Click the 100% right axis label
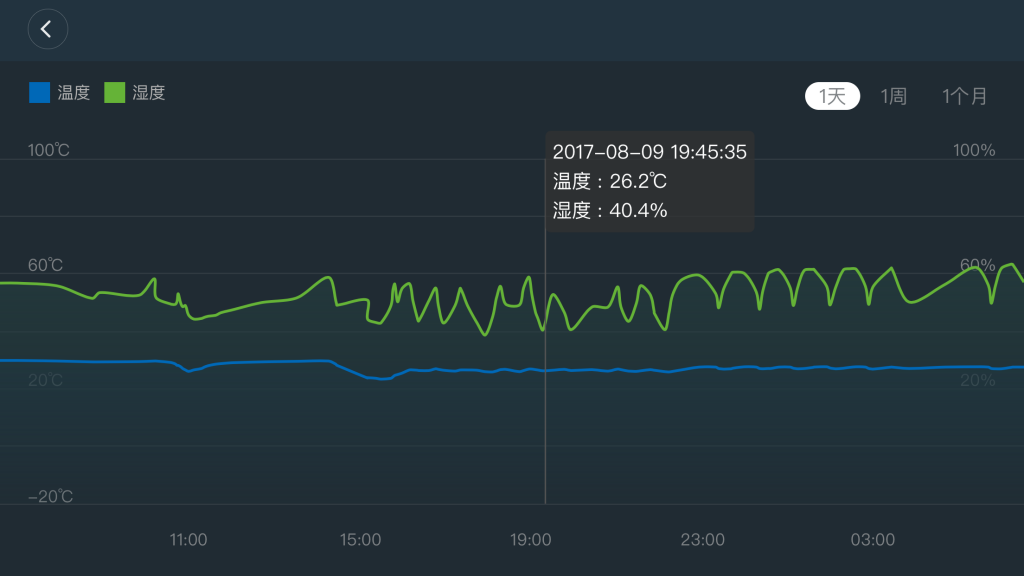The width and height of the screenshot is (1024, 576). [x=974, y=151]
